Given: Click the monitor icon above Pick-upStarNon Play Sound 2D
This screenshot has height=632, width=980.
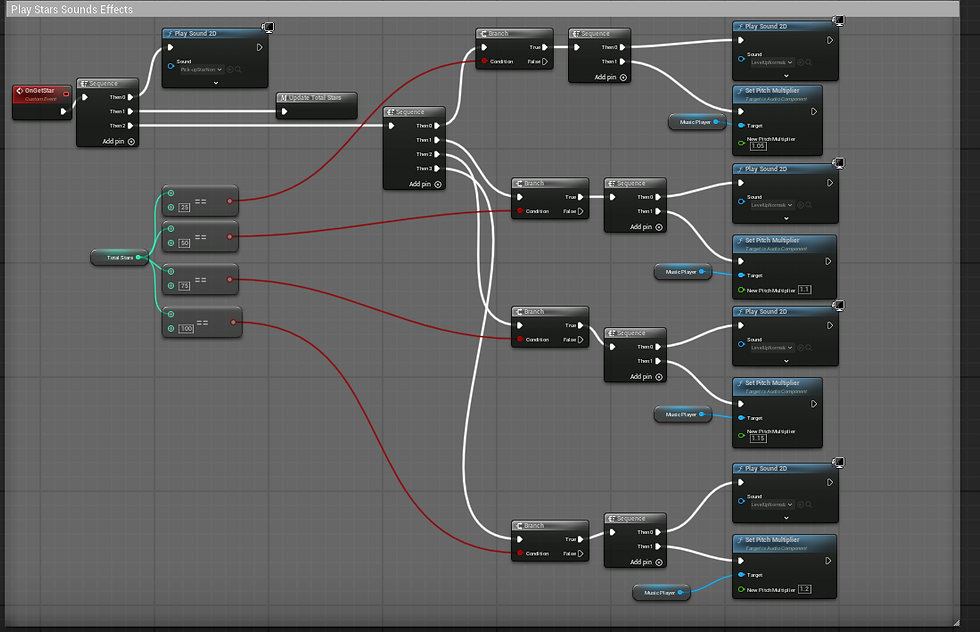Looking at the screenshot, I should point(268,27).
